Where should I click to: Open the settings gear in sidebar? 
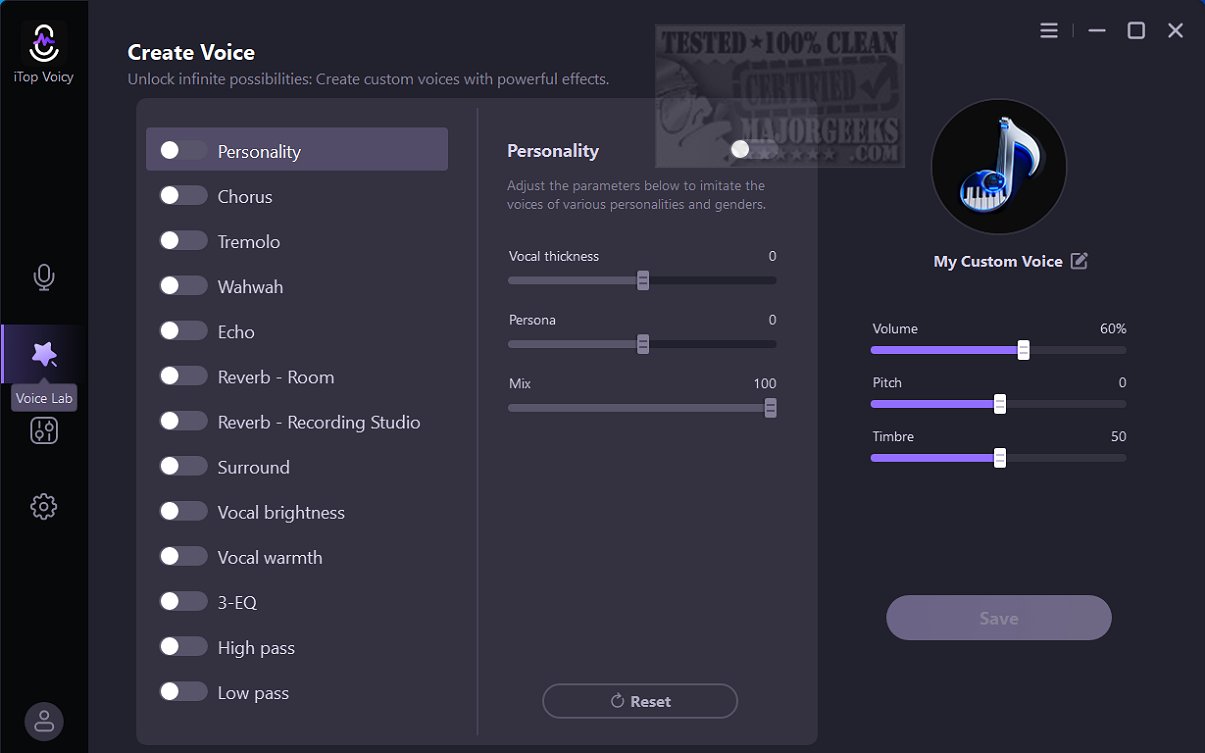[43, 506]
